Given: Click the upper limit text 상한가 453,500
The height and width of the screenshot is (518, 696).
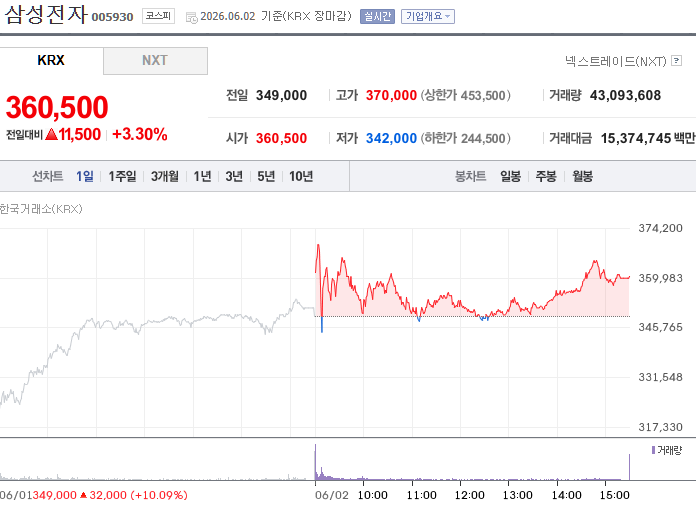Looking at the screenshot, I should pos(466,95).
